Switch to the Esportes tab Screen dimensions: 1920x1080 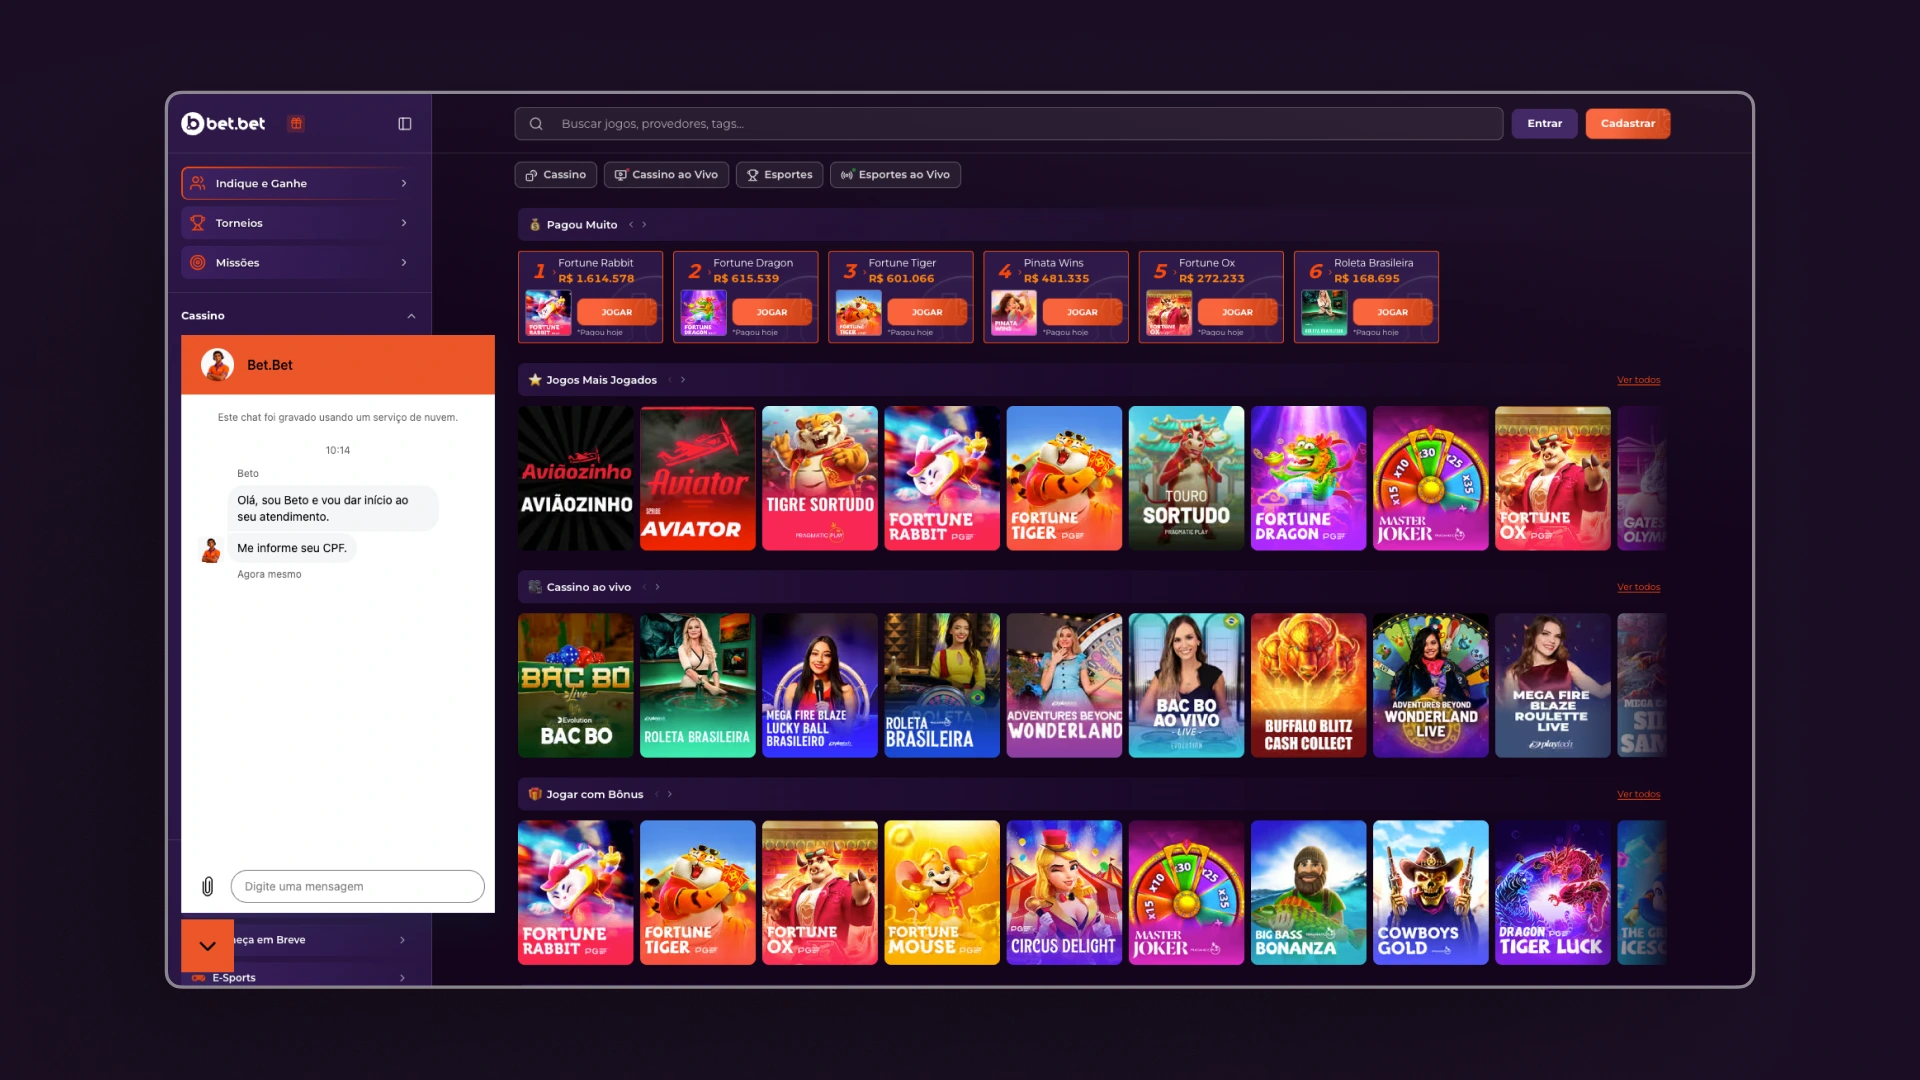coord(780,175)
